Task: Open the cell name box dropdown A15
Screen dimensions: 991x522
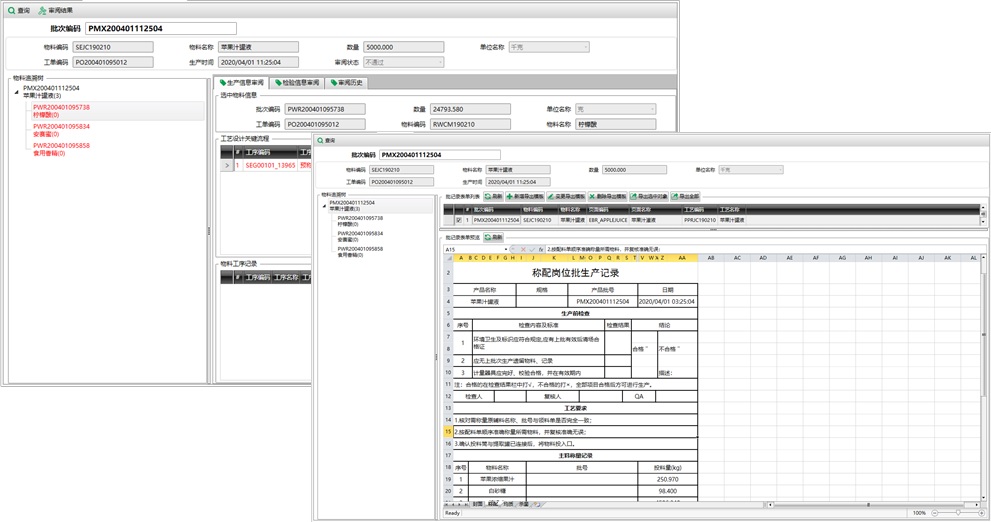Action: point(506,250)
